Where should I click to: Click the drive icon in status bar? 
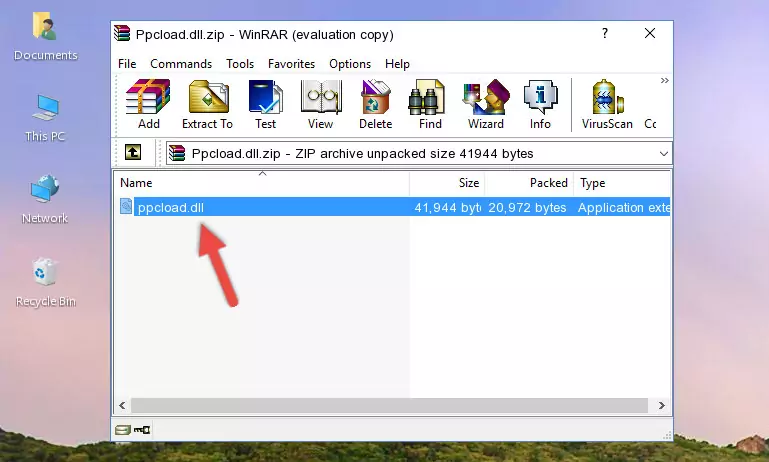123,430
